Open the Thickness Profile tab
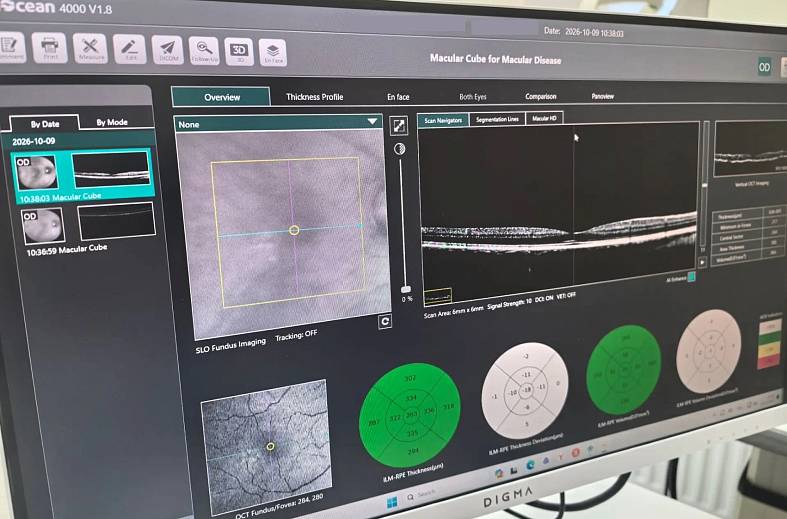The height and width of the screenshot is (519, 787). [314, 96]
